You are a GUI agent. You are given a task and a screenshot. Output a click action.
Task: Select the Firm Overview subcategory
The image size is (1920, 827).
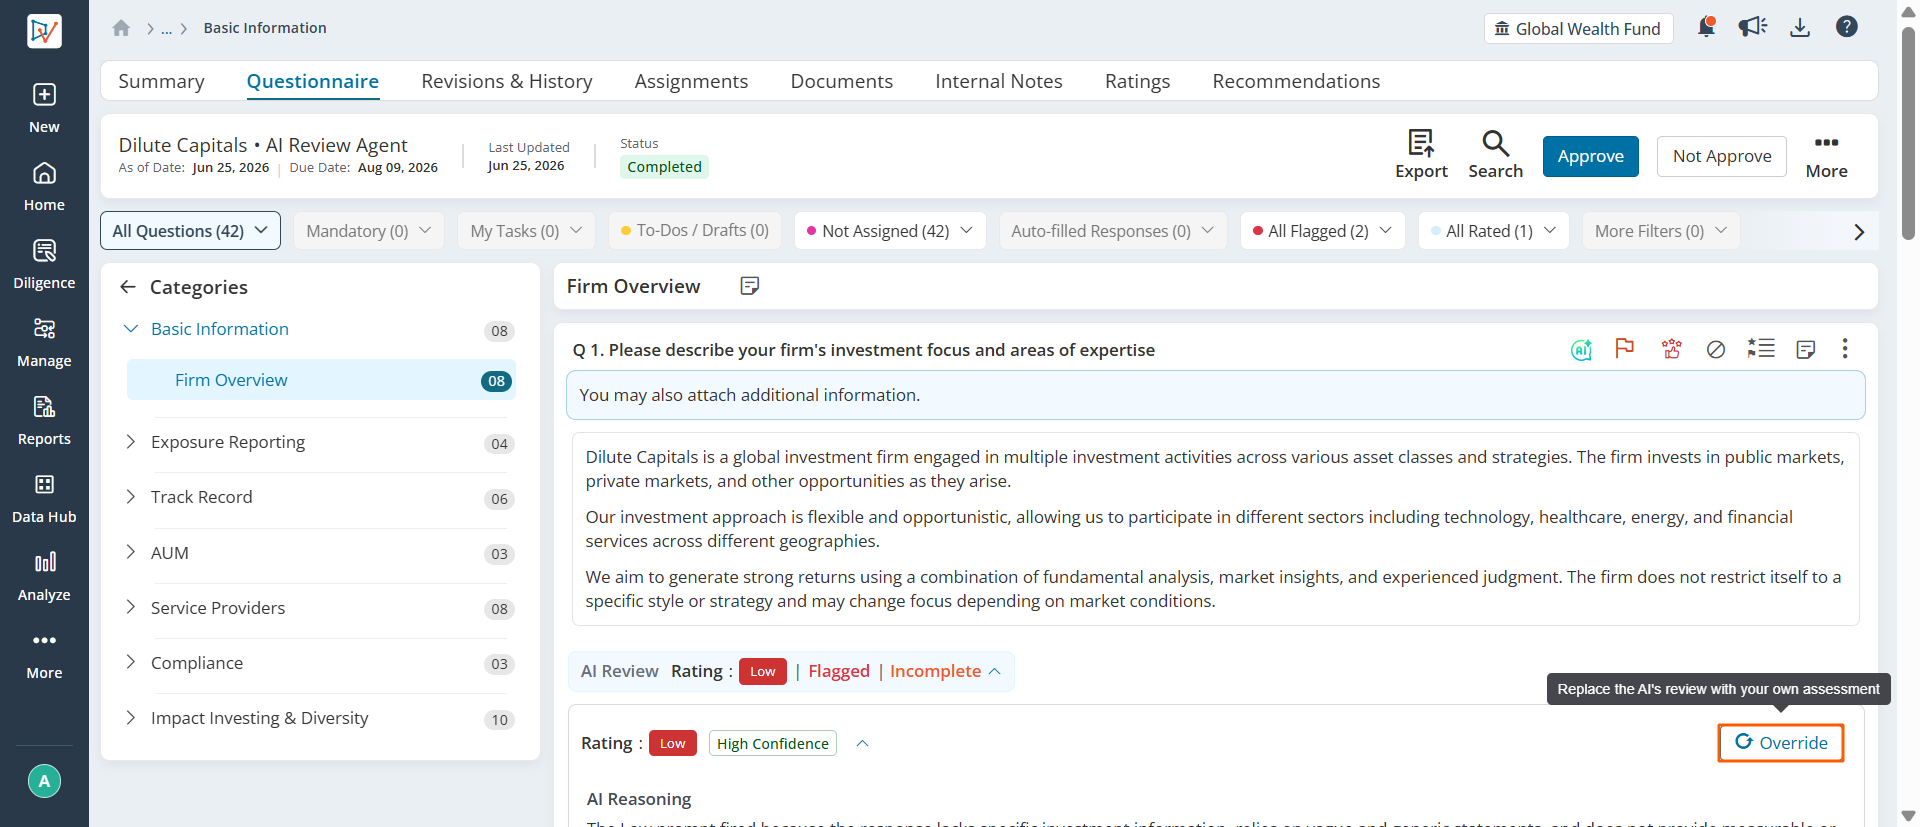pyautogui.click(x=321, y=380)
